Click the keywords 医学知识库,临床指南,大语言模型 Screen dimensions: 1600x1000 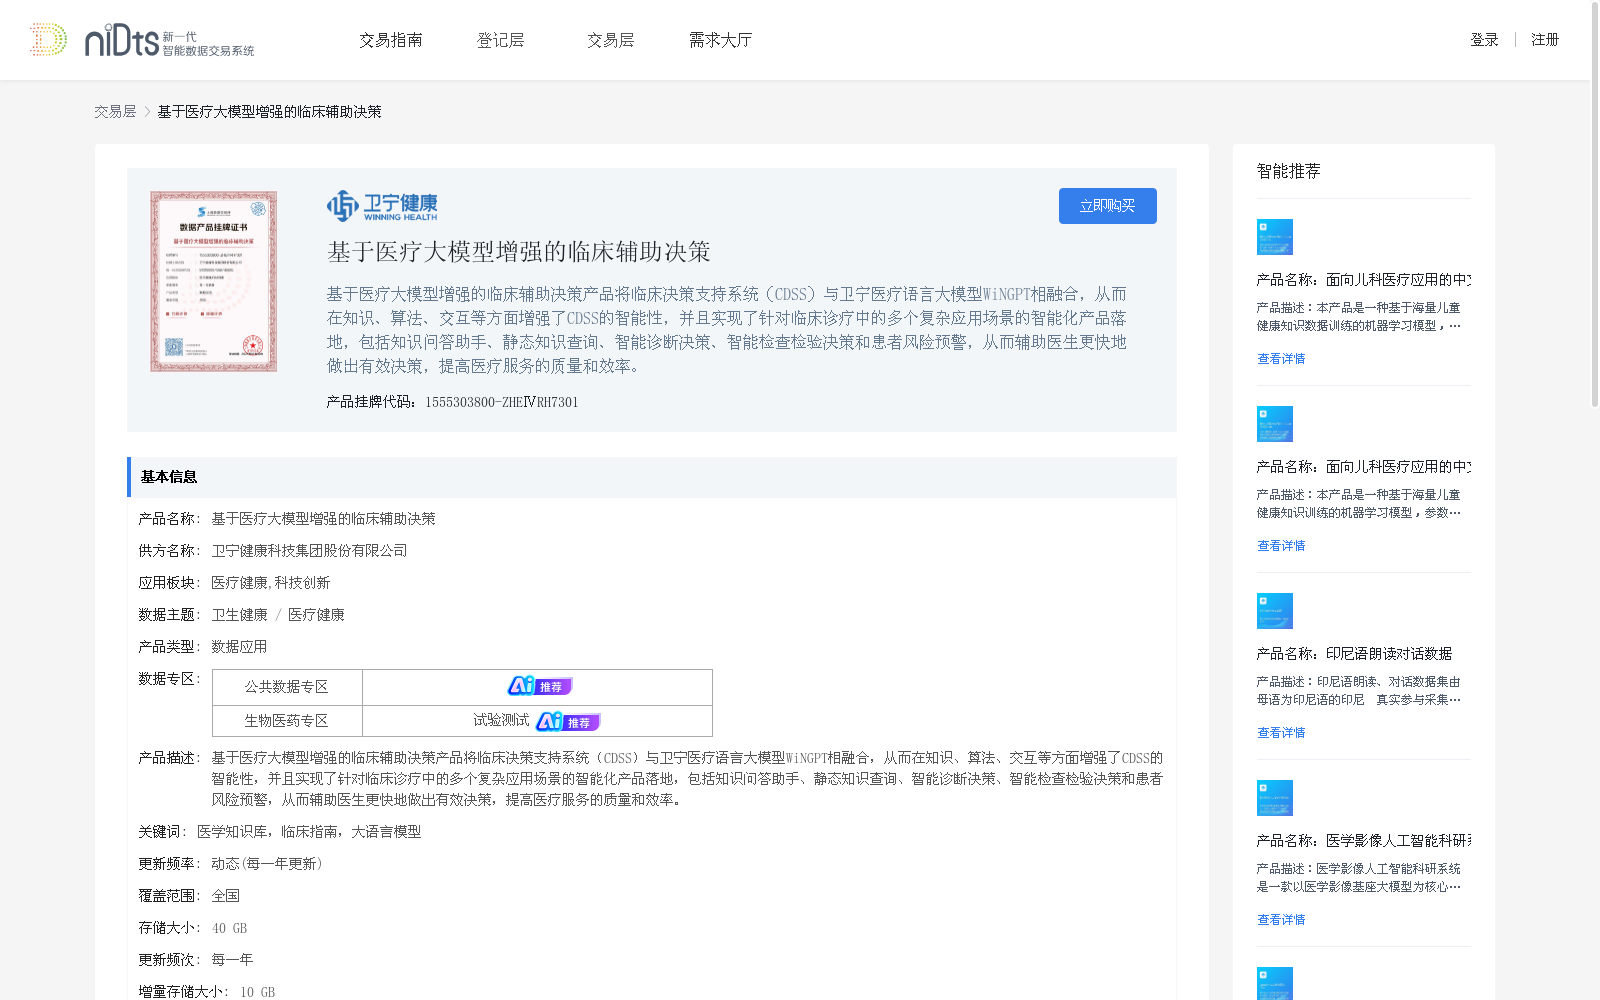pyautogui.click(x=309, y=832)
